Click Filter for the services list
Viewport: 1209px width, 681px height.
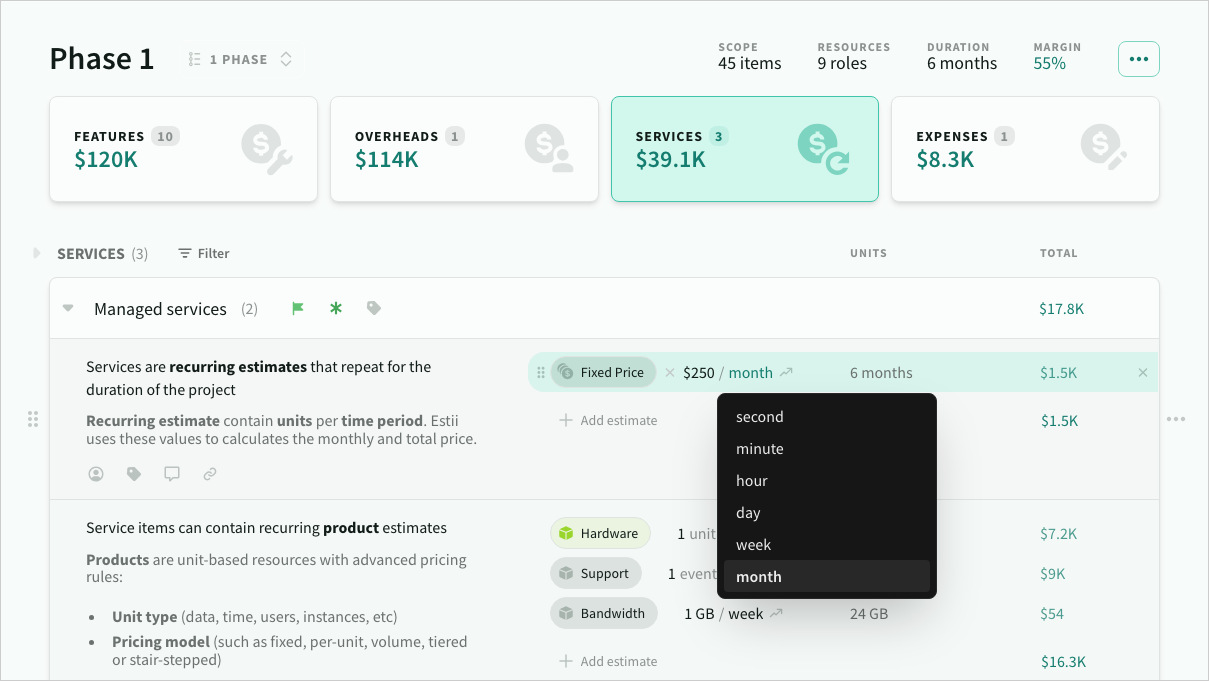(x=204, y=254)
